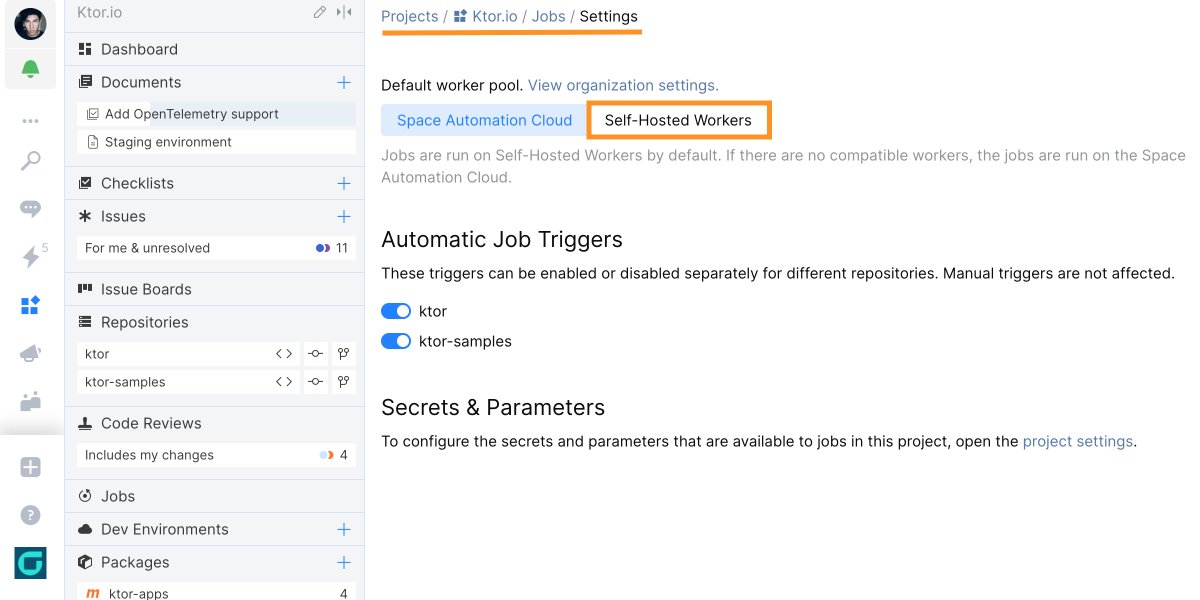
Task: Open 'Includes my changes' code reviews
Action: [x=216, y=455]
